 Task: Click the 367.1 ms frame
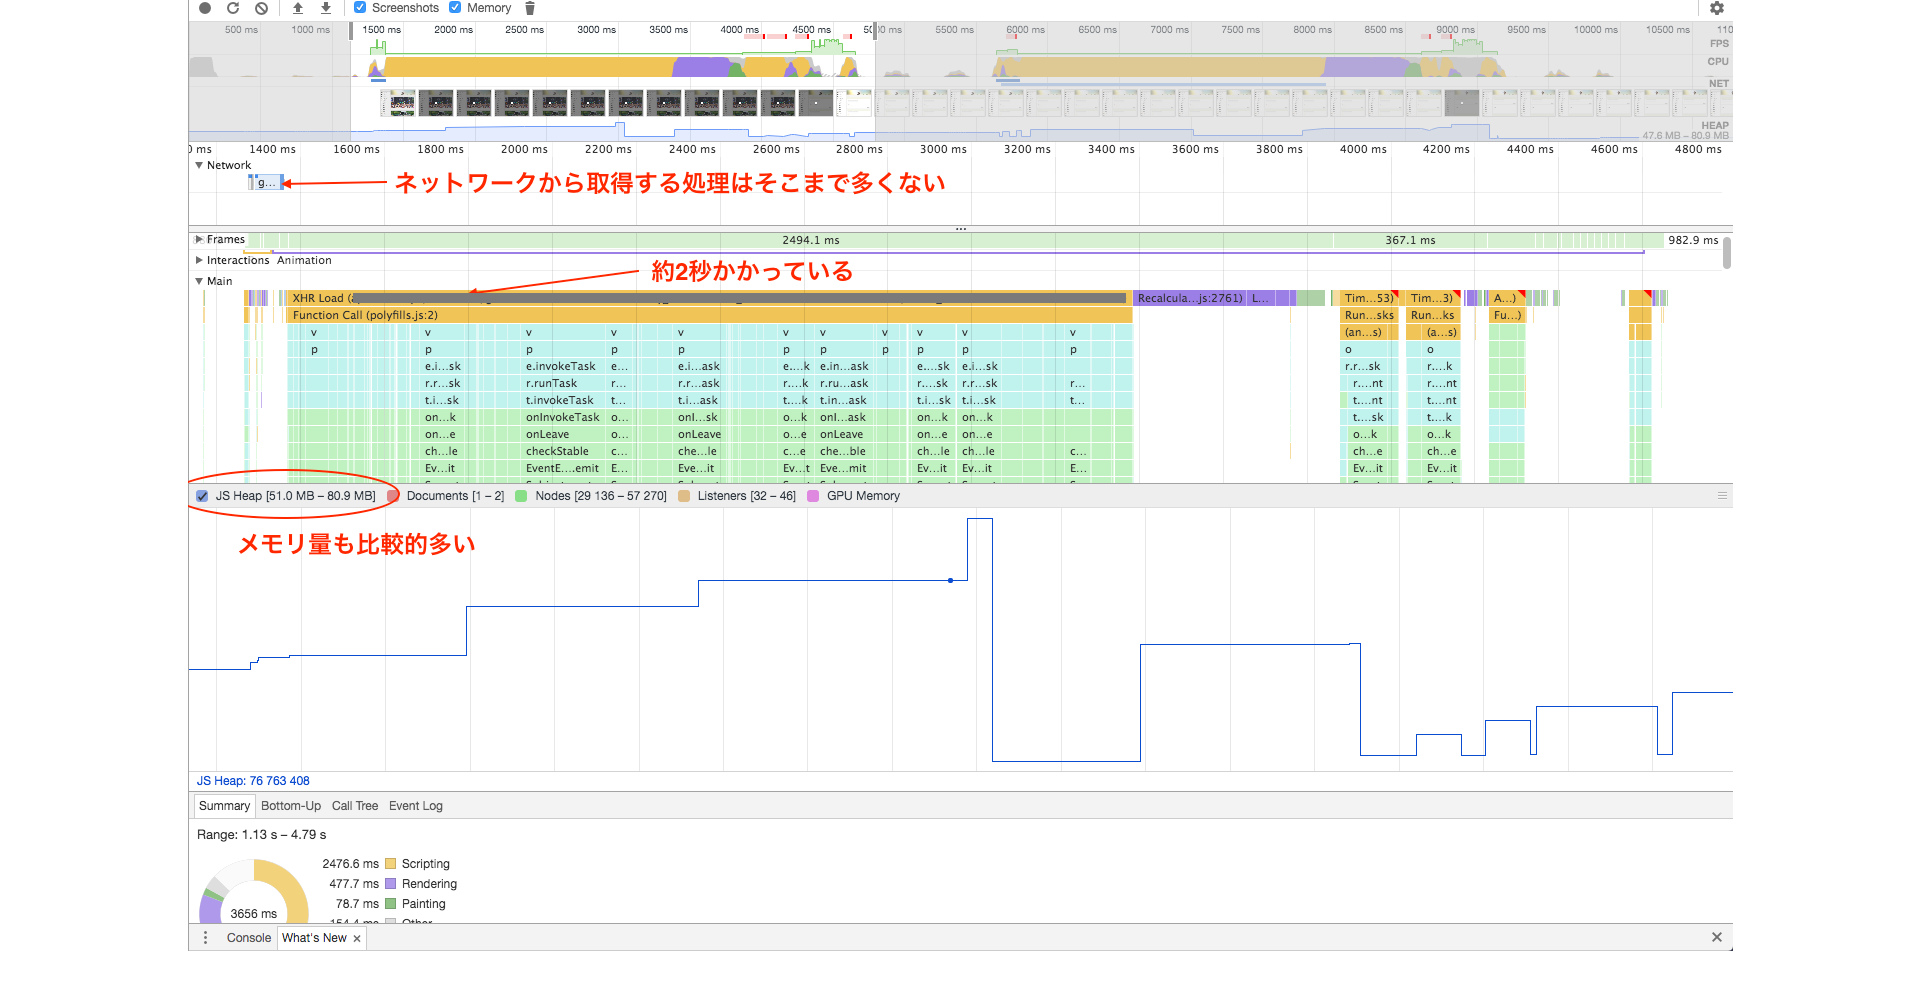tap(1410, 240)
